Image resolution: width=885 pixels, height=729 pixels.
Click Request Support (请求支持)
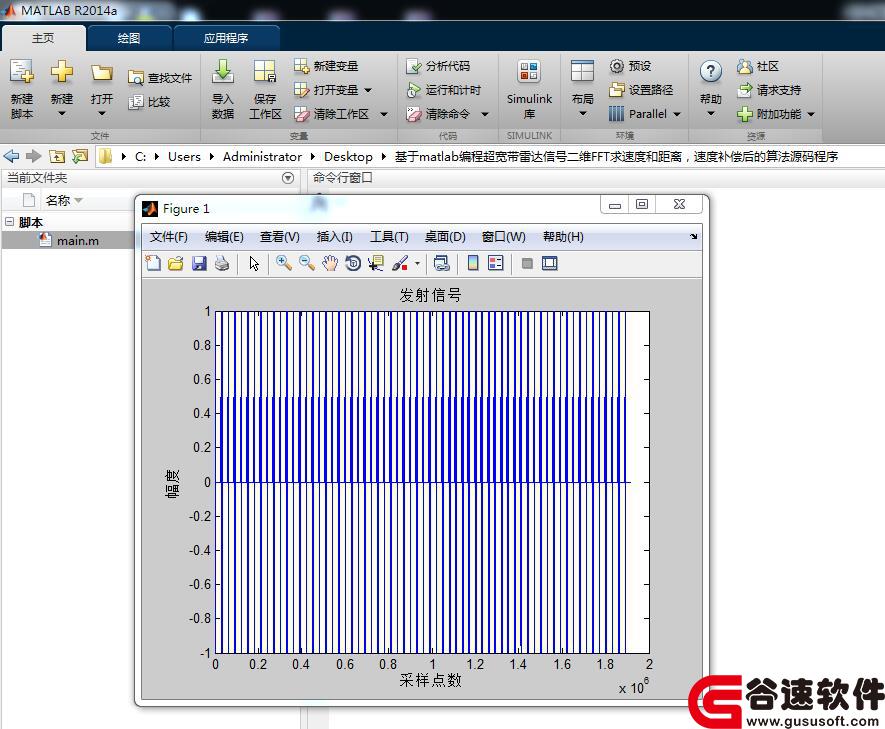tap(769, 90)
